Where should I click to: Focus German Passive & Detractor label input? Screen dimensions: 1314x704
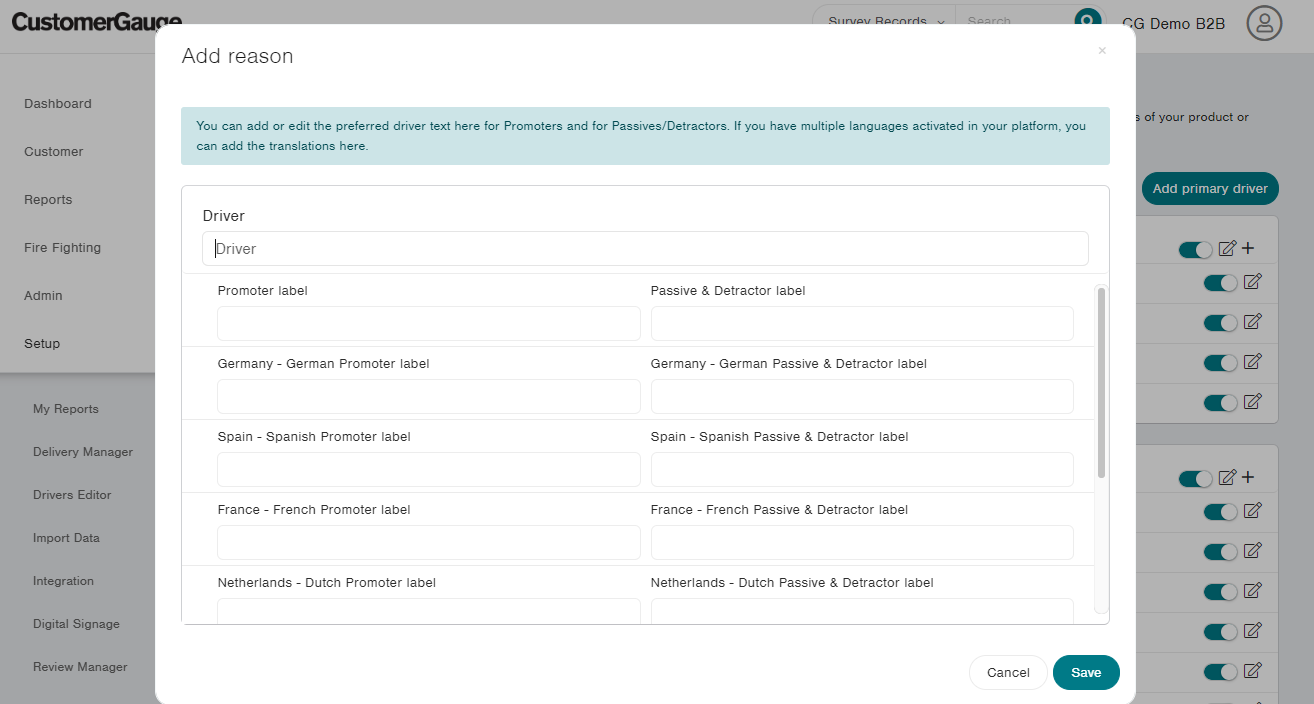pos(862,397)
